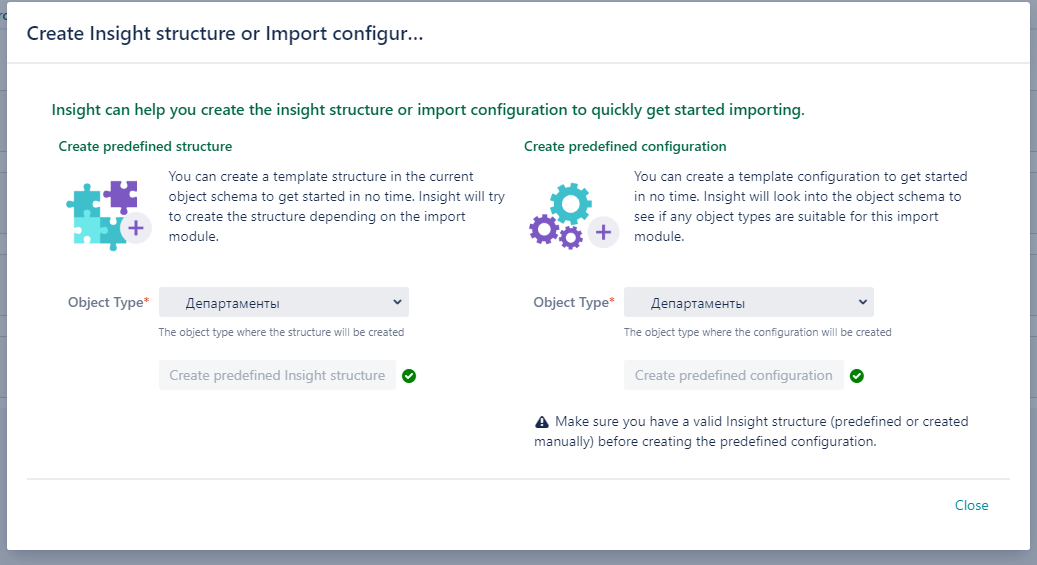Click the puzzle pieces structure icon
Screen dimensions: 1037x565
[x=108, y=215]
